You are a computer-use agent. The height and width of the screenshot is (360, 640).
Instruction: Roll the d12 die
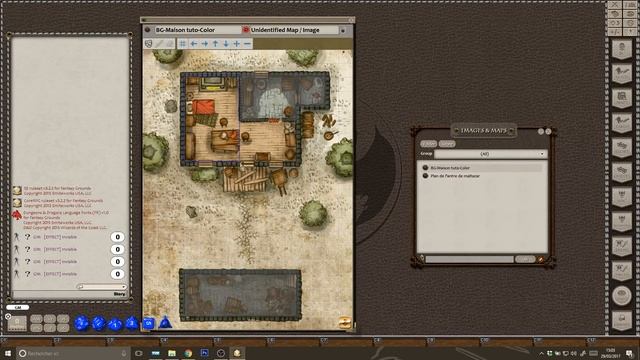click(x=98, y=323)
